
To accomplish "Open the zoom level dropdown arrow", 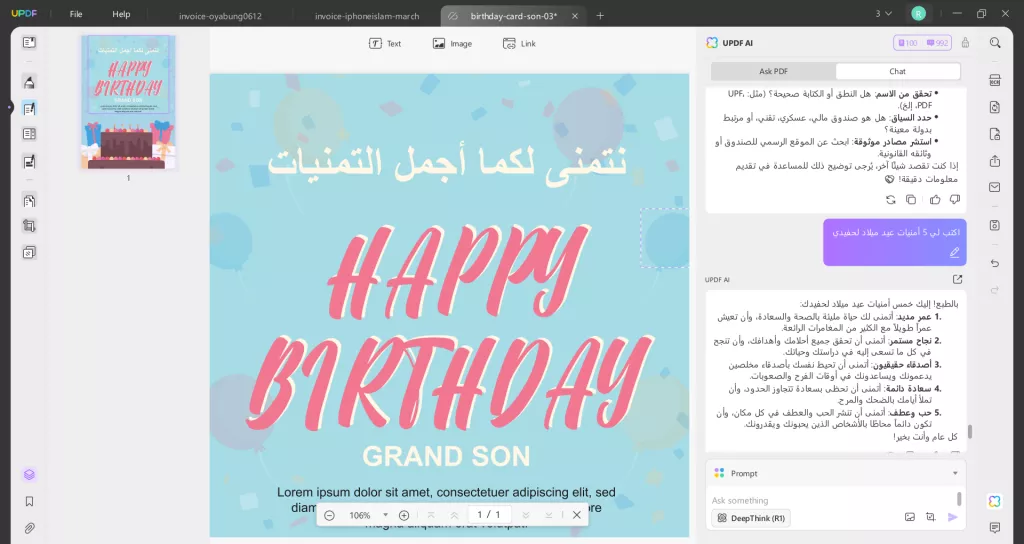I will click(x=385, y=515).
